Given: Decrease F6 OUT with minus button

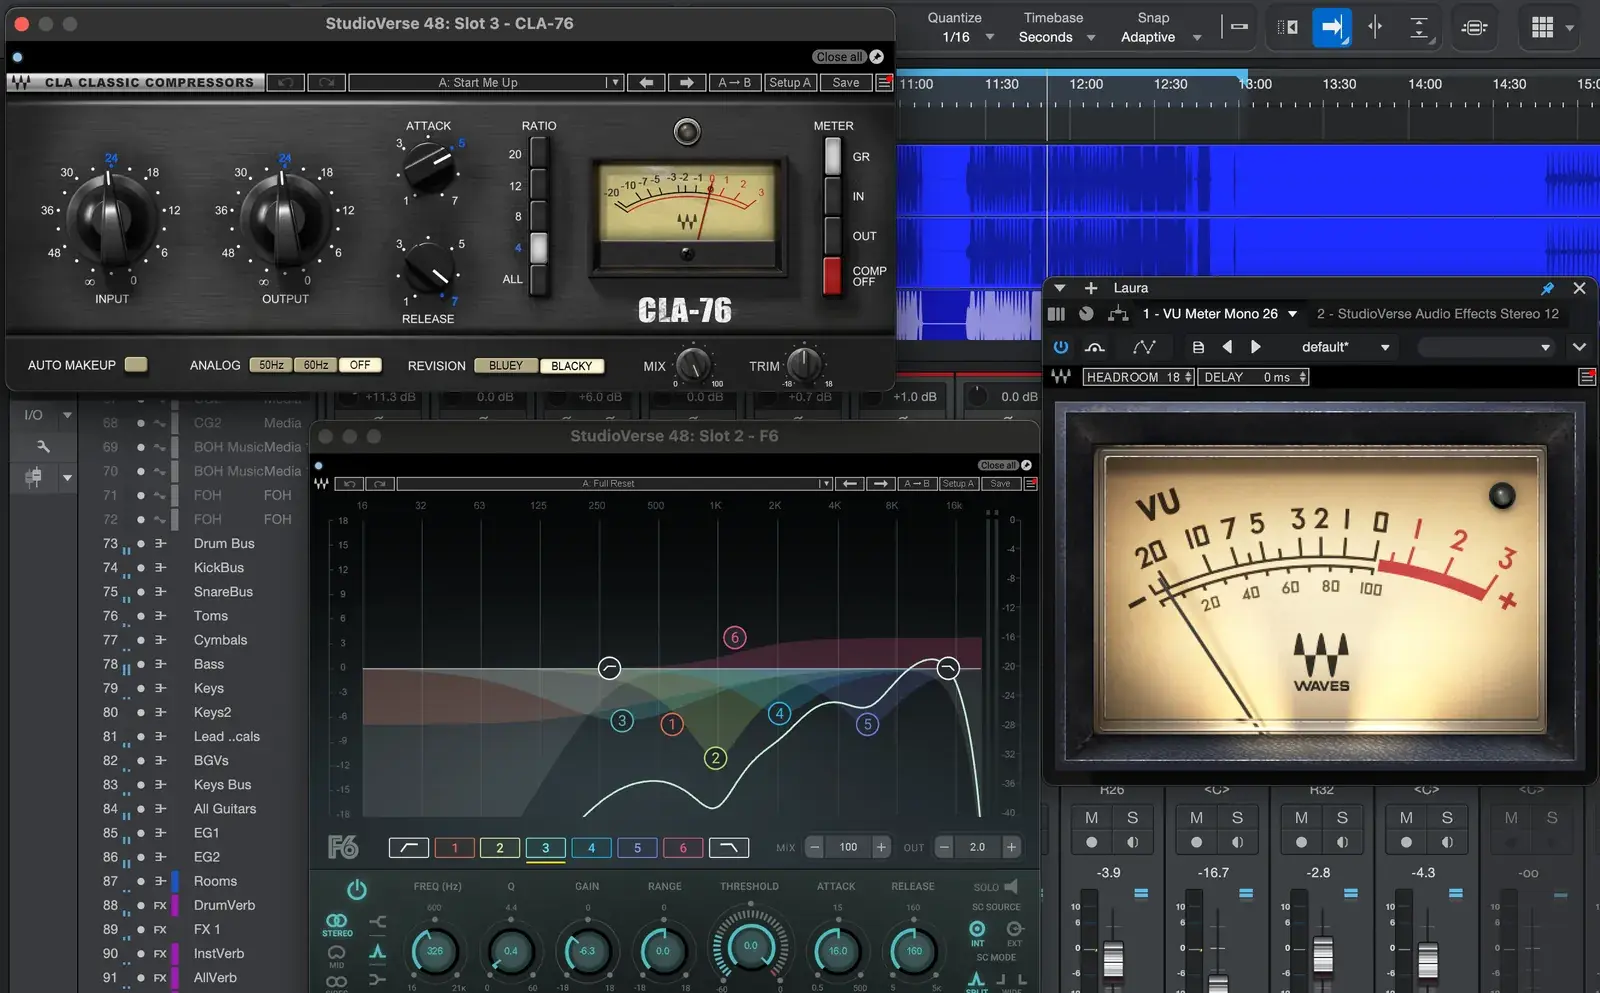Looking at the screenshot, I should click(944, 847).
